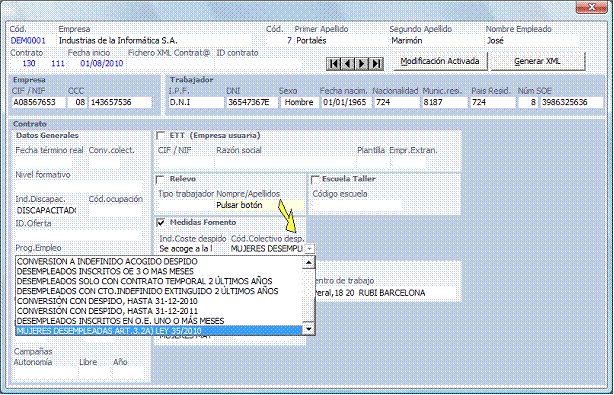This screenshot has width=614, height=395.
Task: Click Nombre Empleado value José
Action: click(495, 41)
